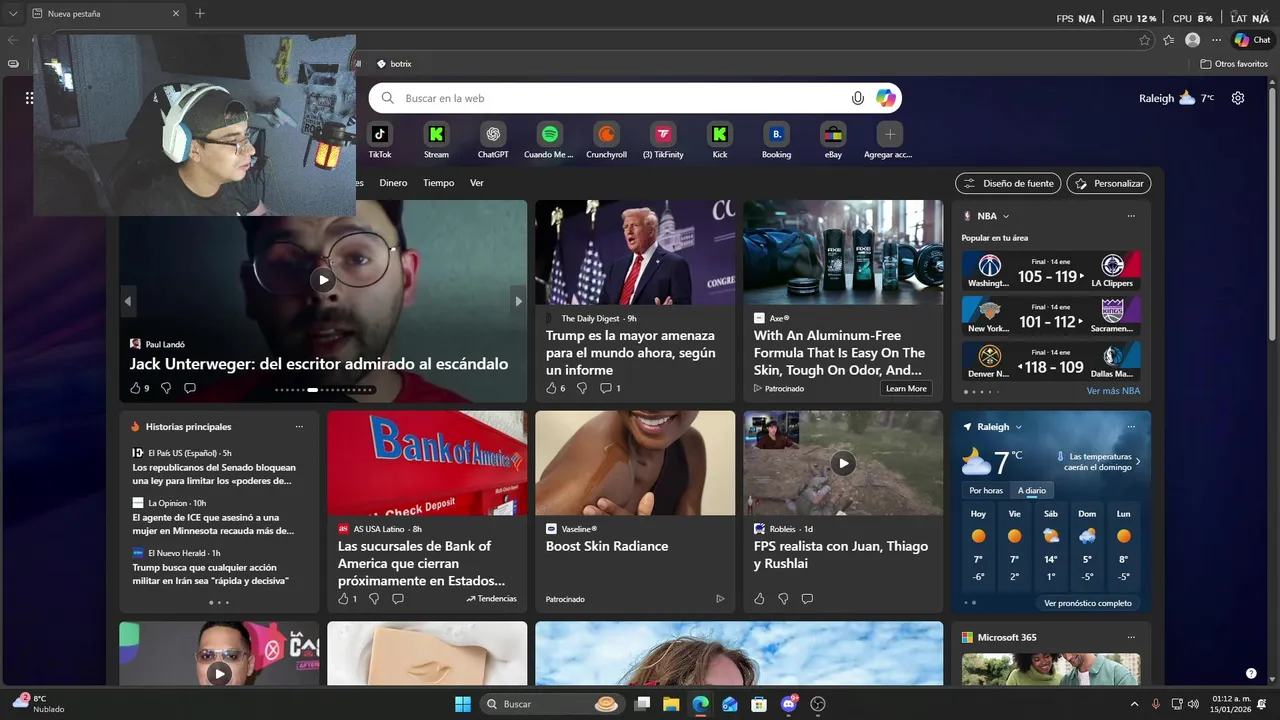Click Learn More on the Axe ad
Screen dimensions: 1280x720
(906, 388)
